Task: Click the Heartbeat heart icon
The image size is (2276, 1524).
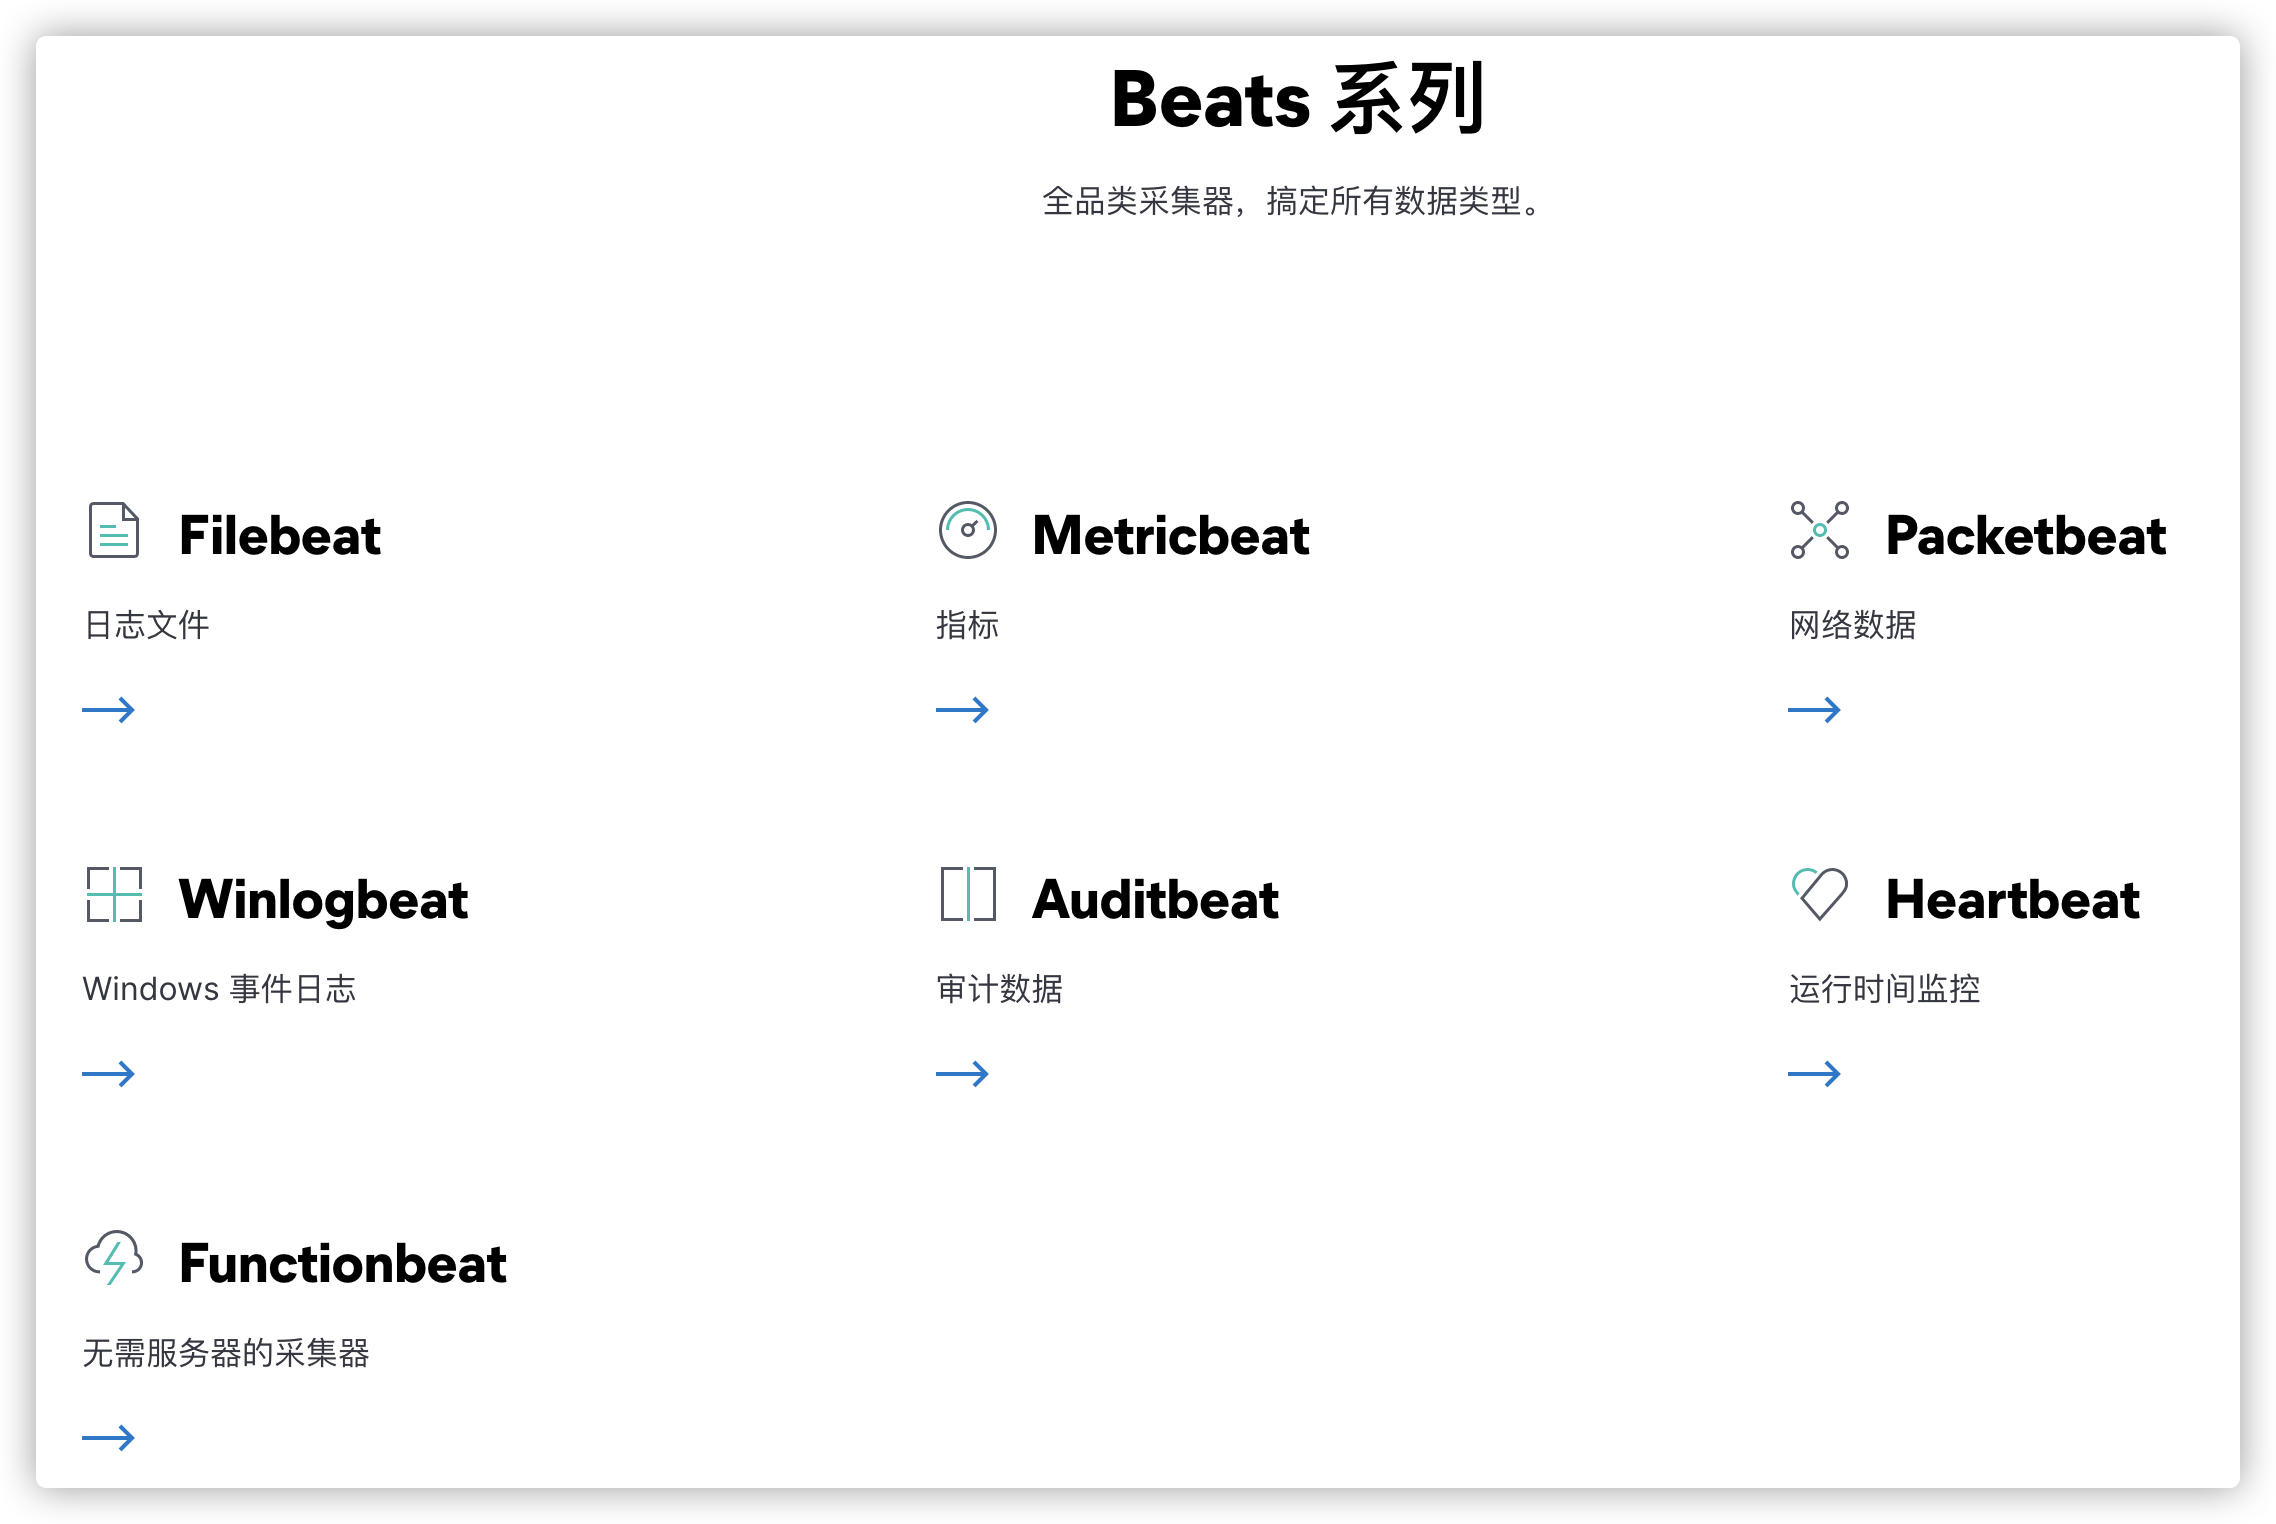Action: [x=1819, y=894]
